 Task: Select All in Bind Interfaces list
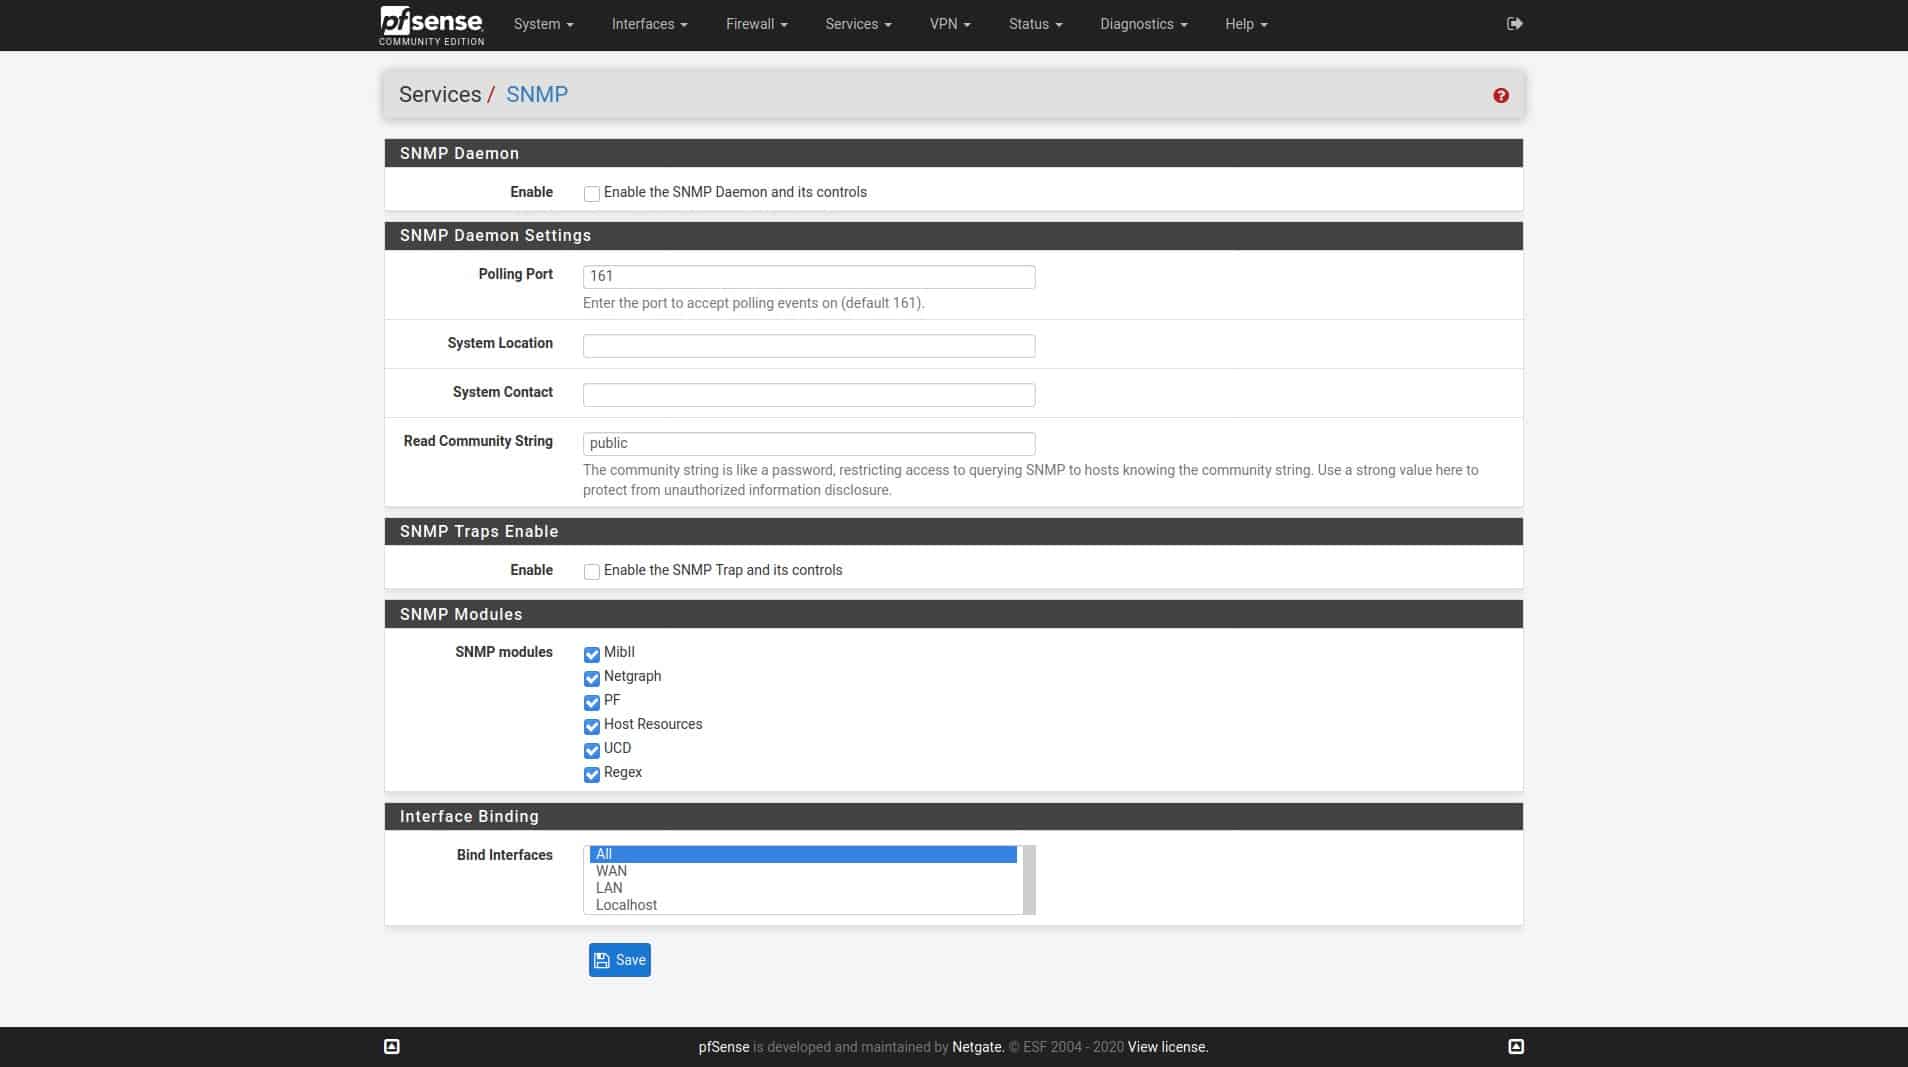pos(803,854)
